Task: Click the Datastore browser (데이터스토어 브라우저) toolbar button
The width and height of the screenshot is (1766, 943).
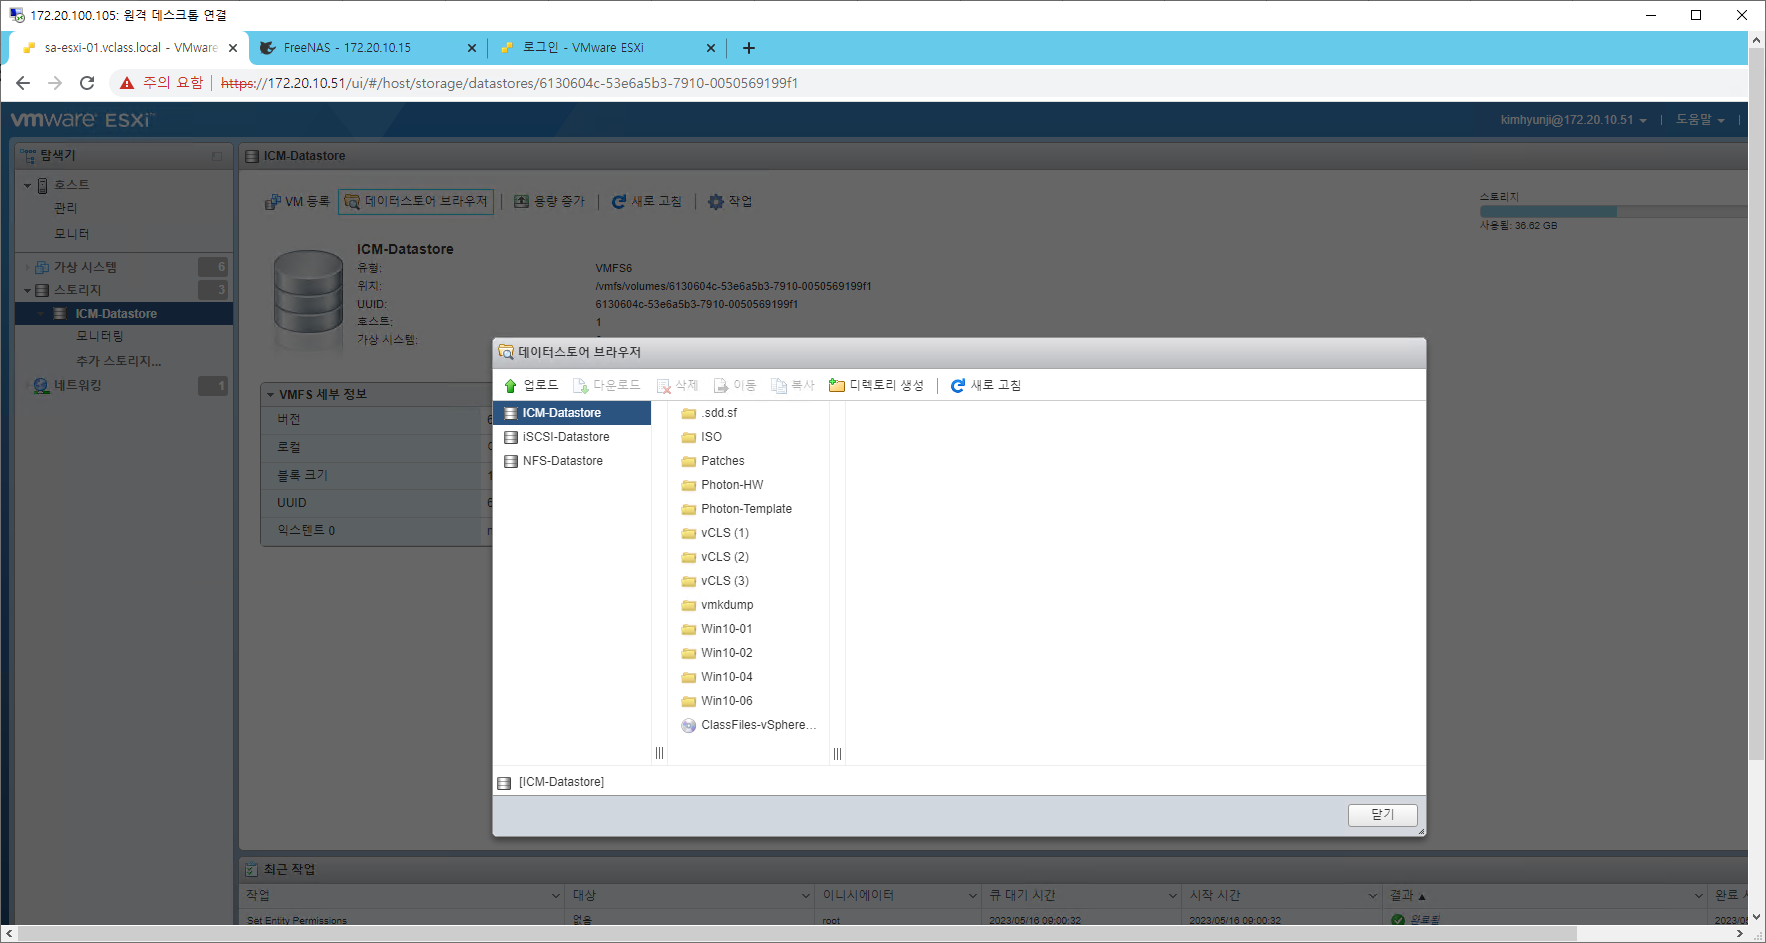Action: (x=416, y=201)
